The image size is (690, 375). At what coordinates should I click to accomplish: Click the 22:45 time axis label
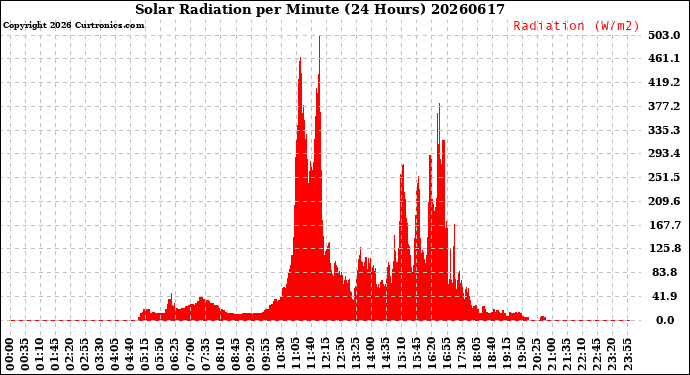pyautogui.click(x=597, y=355)
